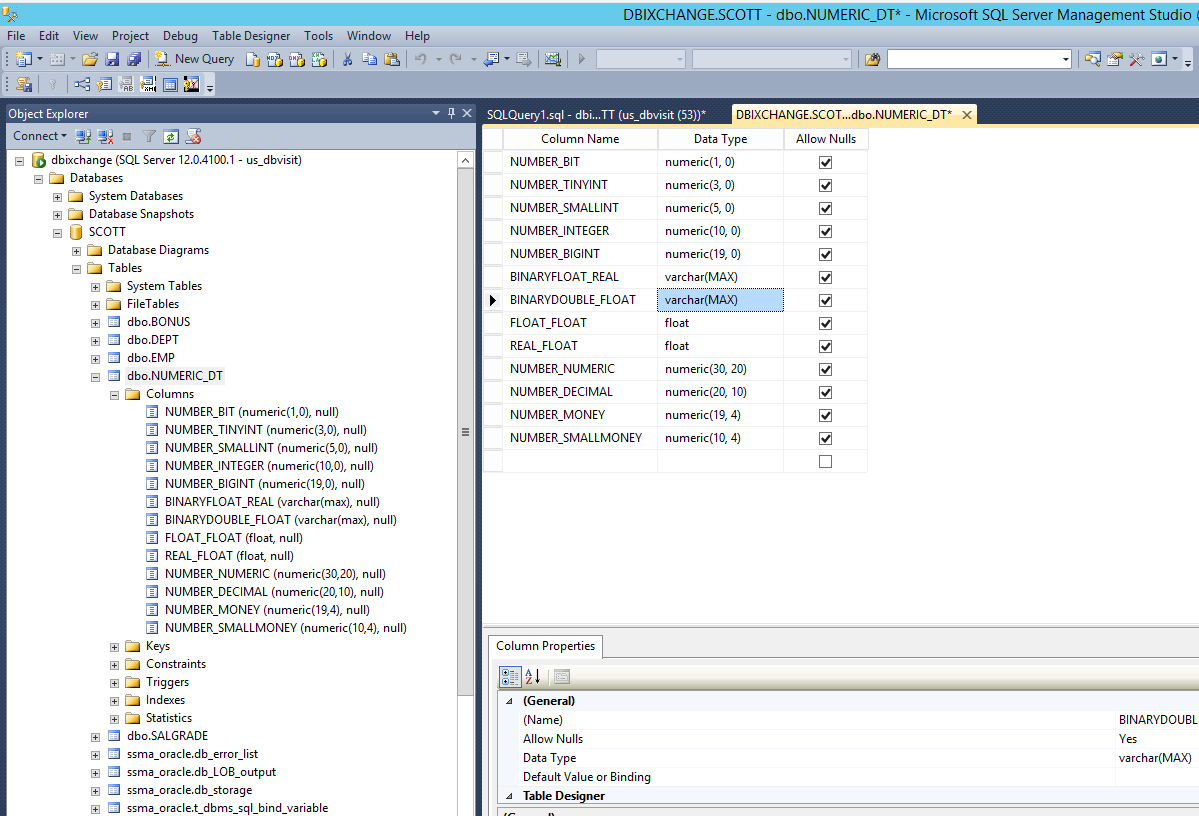Uncheck Allow Nulls for NUMBER_INTEGER
1199x816 pixels.
(825, 231)
